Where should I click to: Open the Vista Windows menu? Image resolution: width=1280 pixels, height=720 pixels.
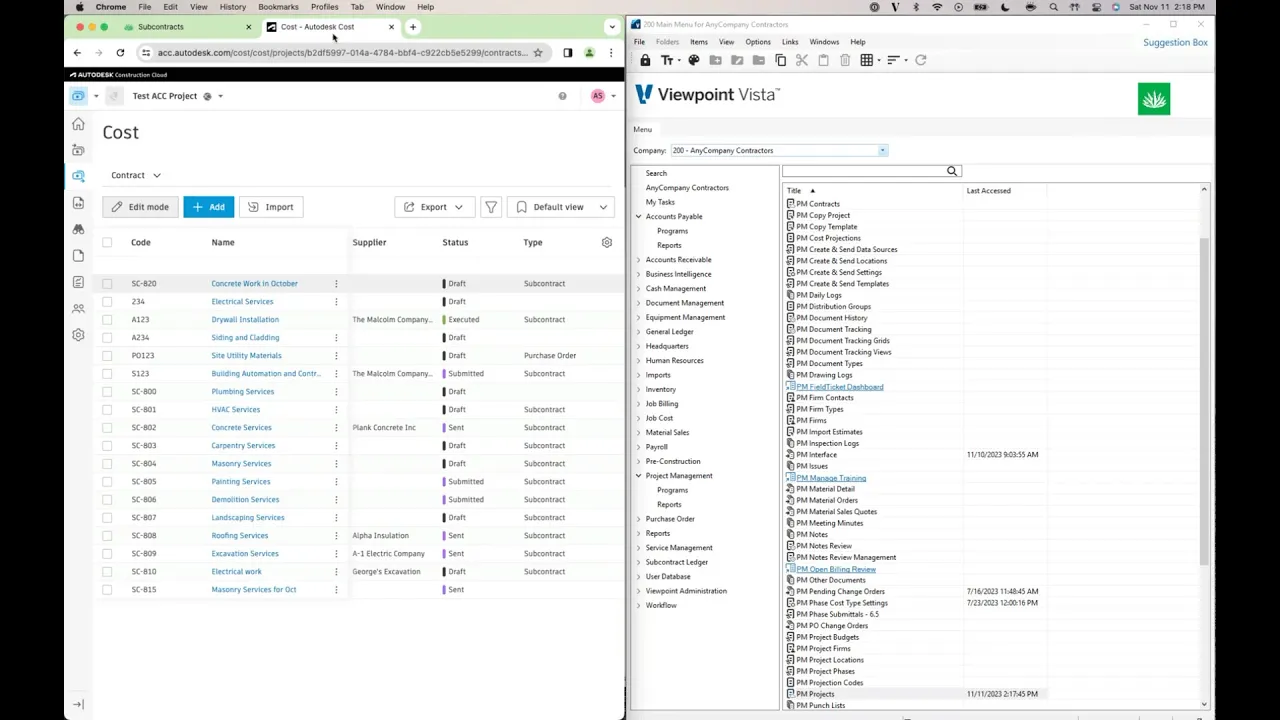(x=824, y=42)
